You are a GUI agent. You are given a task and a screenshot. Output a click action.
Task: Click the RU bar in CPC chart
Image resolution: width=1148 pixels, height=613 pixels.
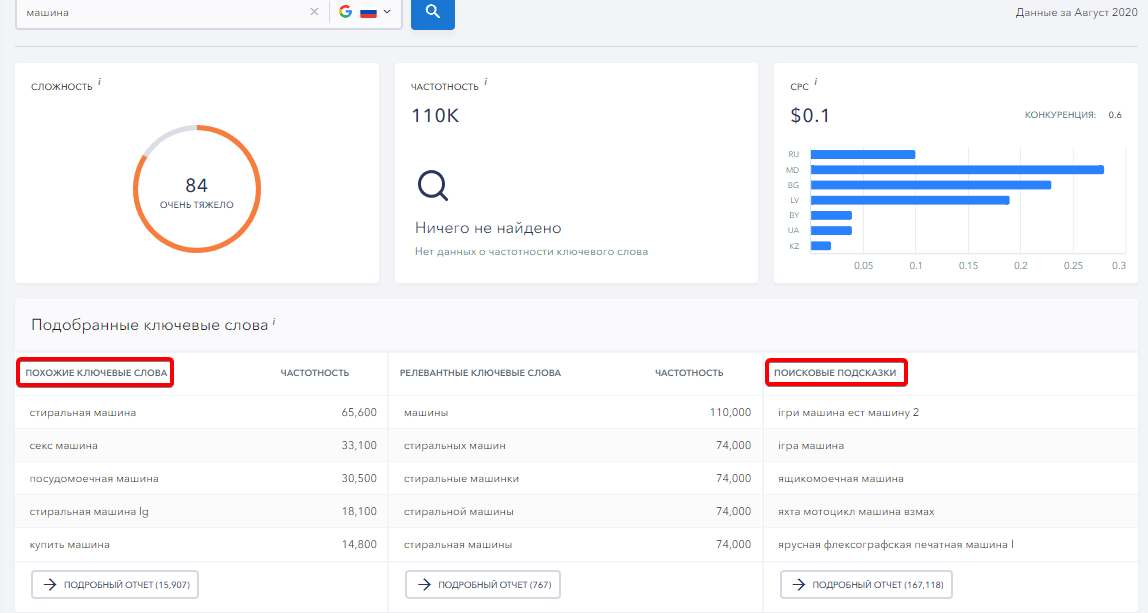pos(862,155)
